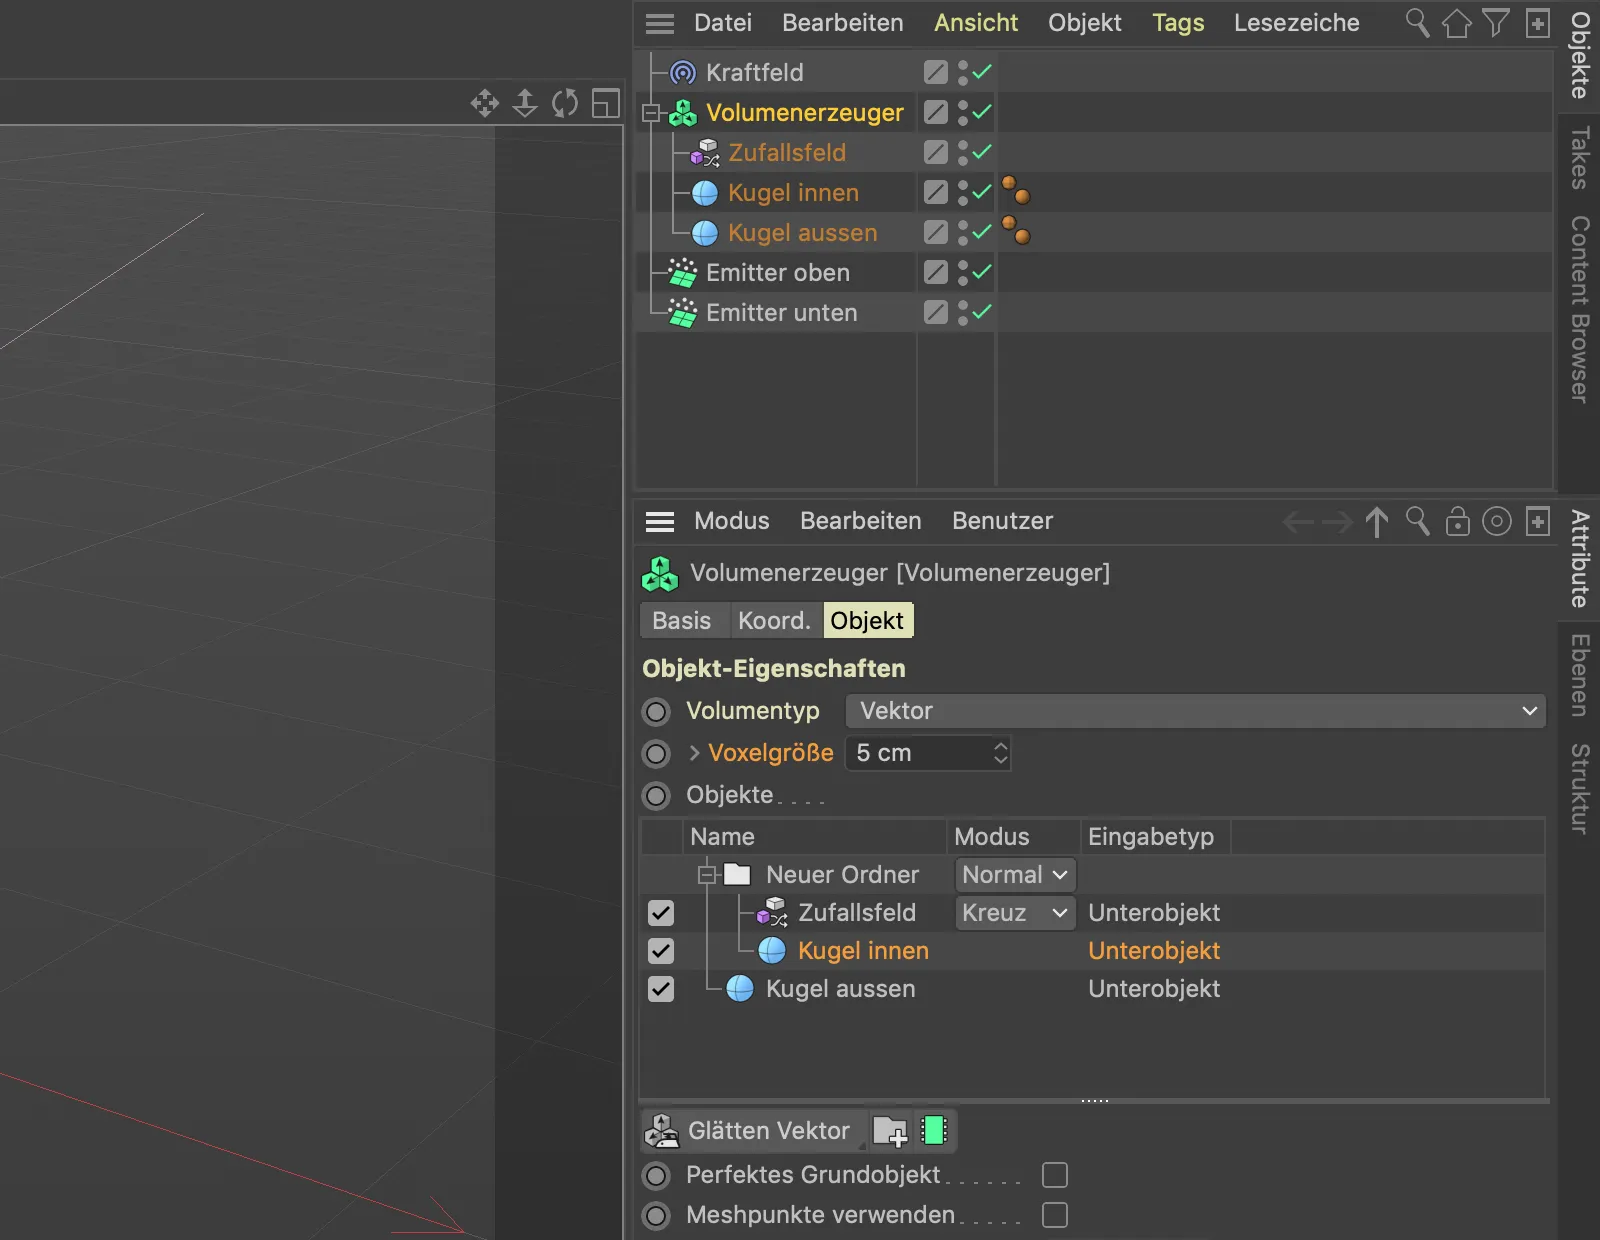The height and width of the screenshot is (1240, 1600).
Task: Click the Emitter unten particle icon
Action: [683, 312]
